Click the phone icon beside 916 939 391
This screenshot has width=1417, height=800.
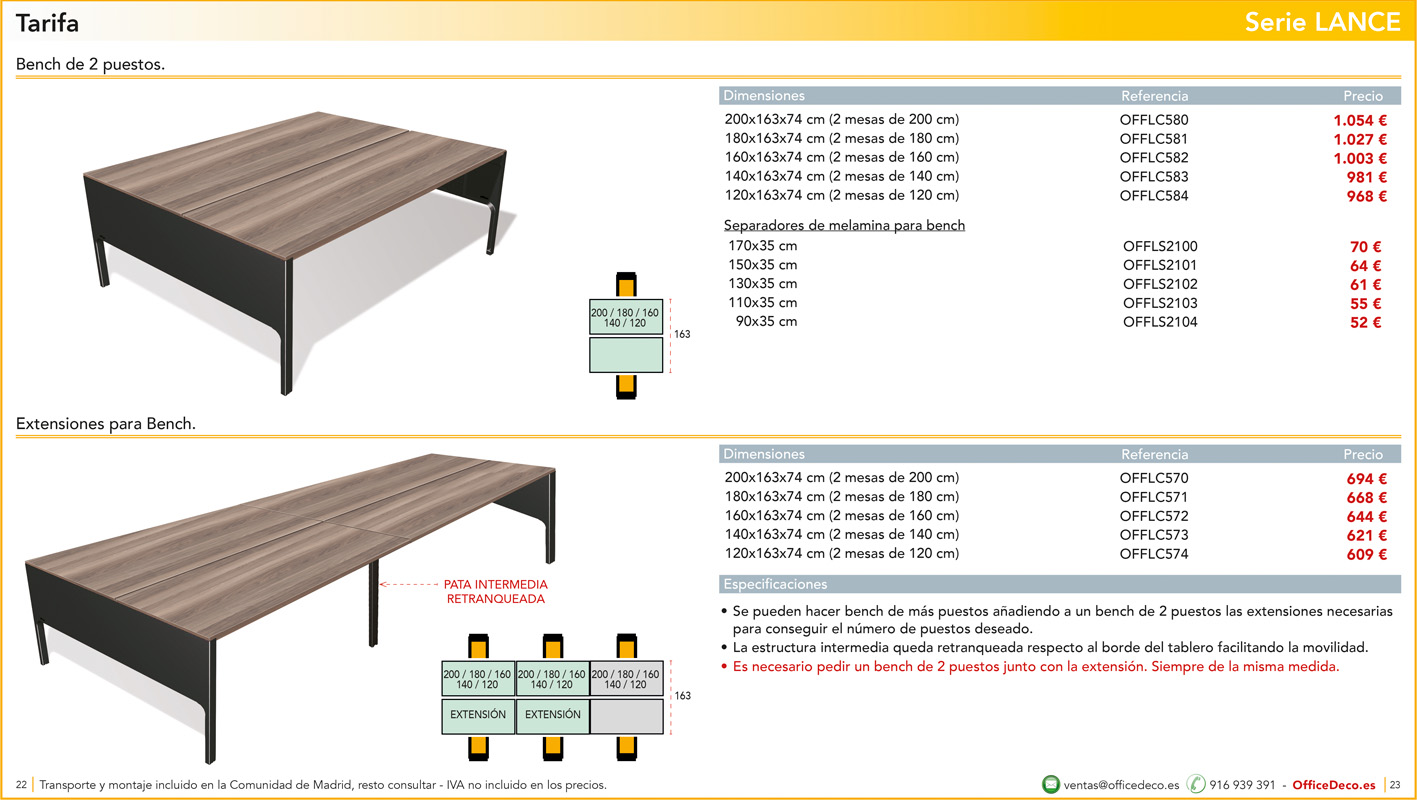click(1196, 785)
